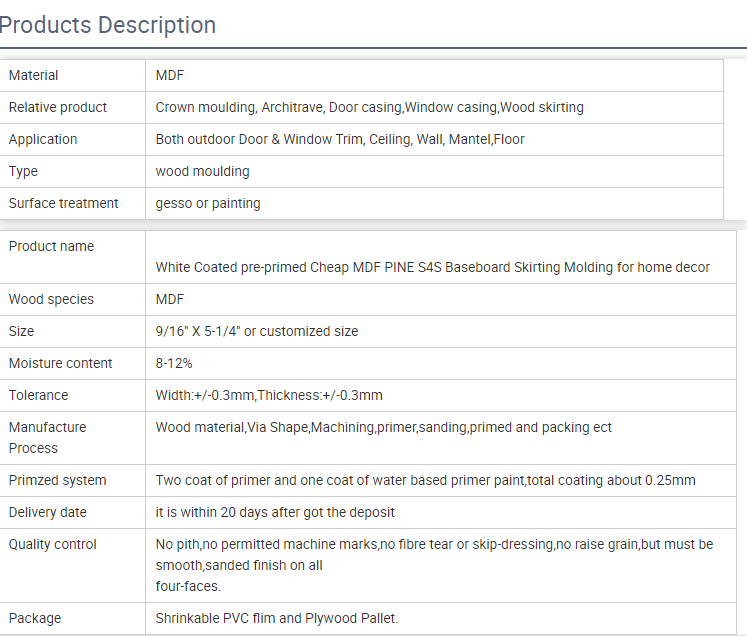The height and width of the screenshot is (636, 747).
Task: Click the Wood species label
Action: 51,299
